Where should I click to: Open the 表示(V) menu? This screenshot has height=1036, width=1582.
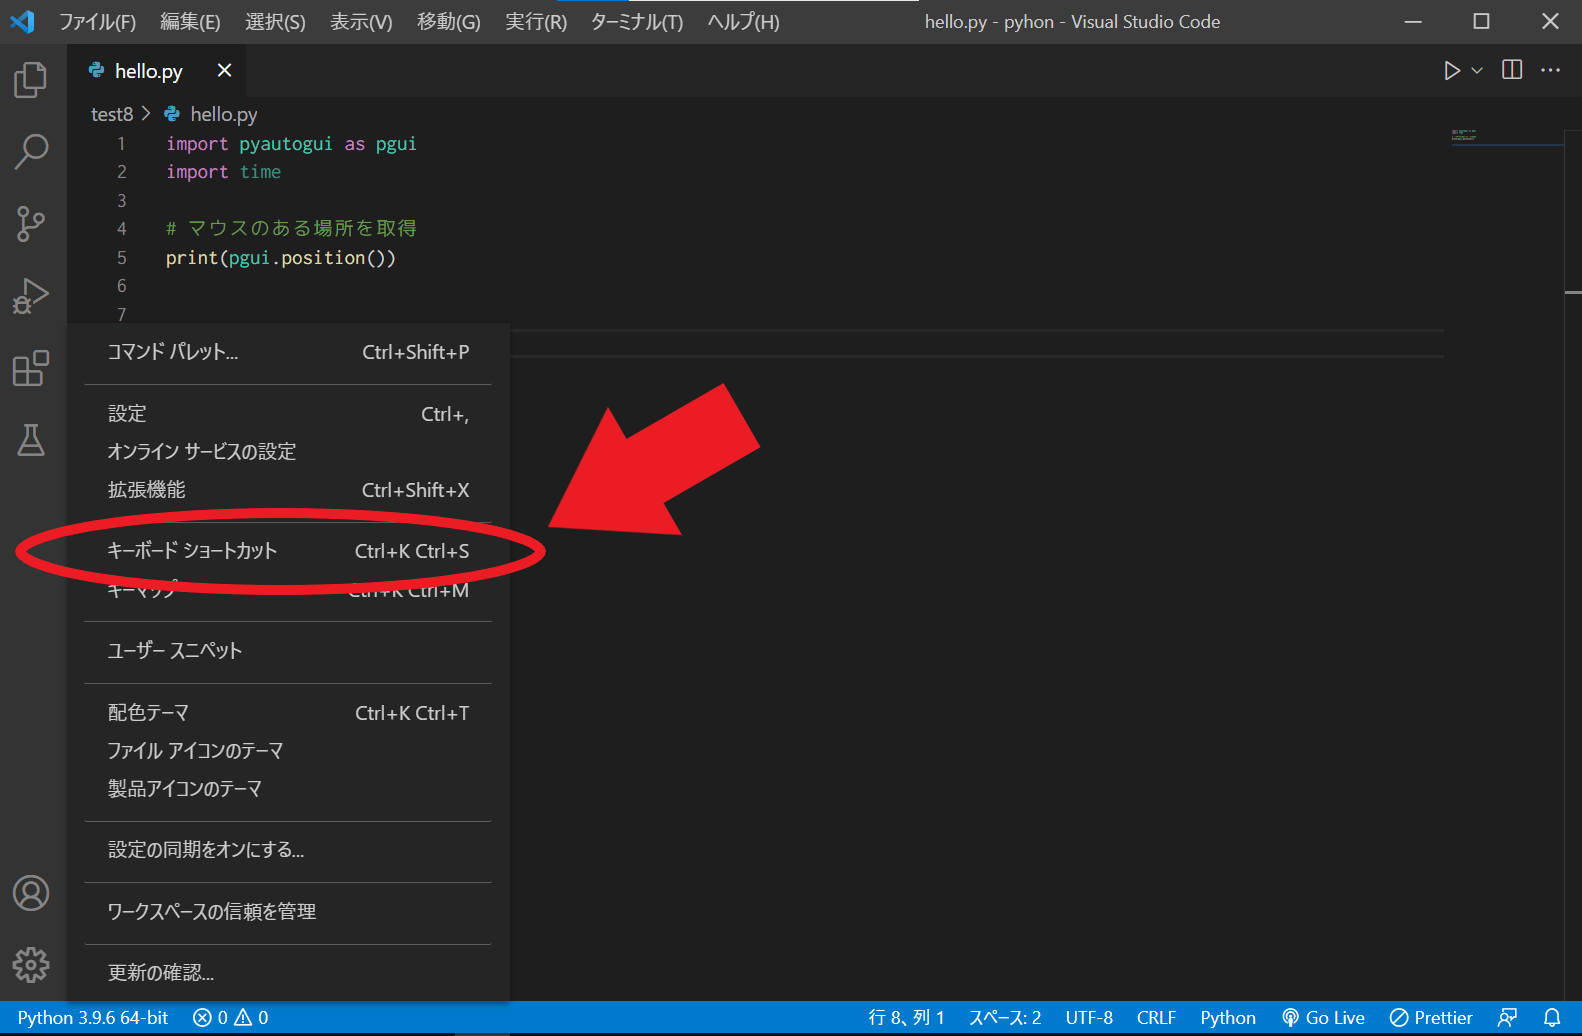[361, 22]
